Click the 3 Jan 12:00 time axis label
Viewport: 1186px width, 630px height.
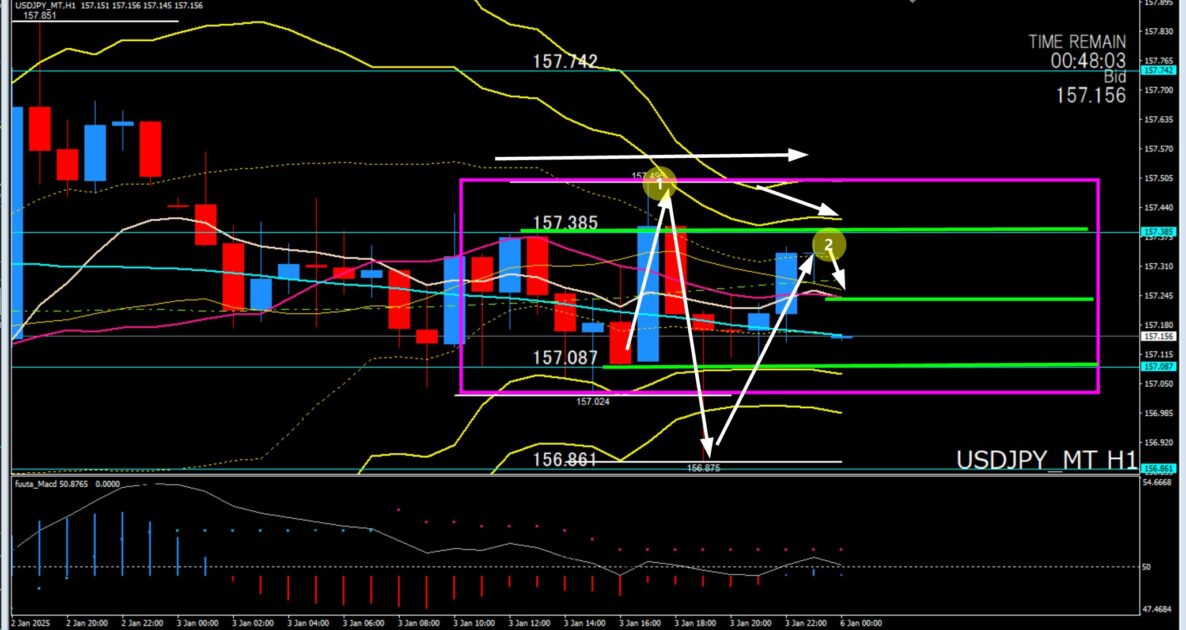pyautogui.click(x=529, y=621)
